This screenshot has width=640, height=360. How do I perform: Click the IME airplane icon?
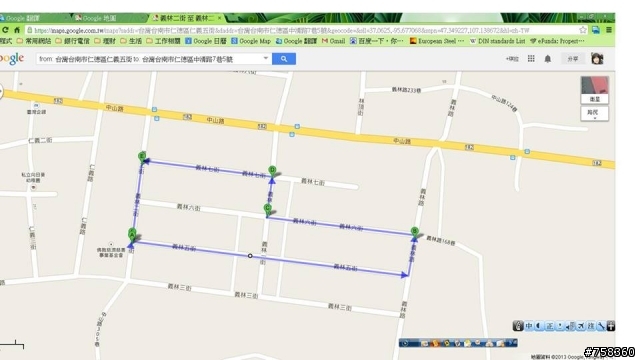tap(581, 326)
